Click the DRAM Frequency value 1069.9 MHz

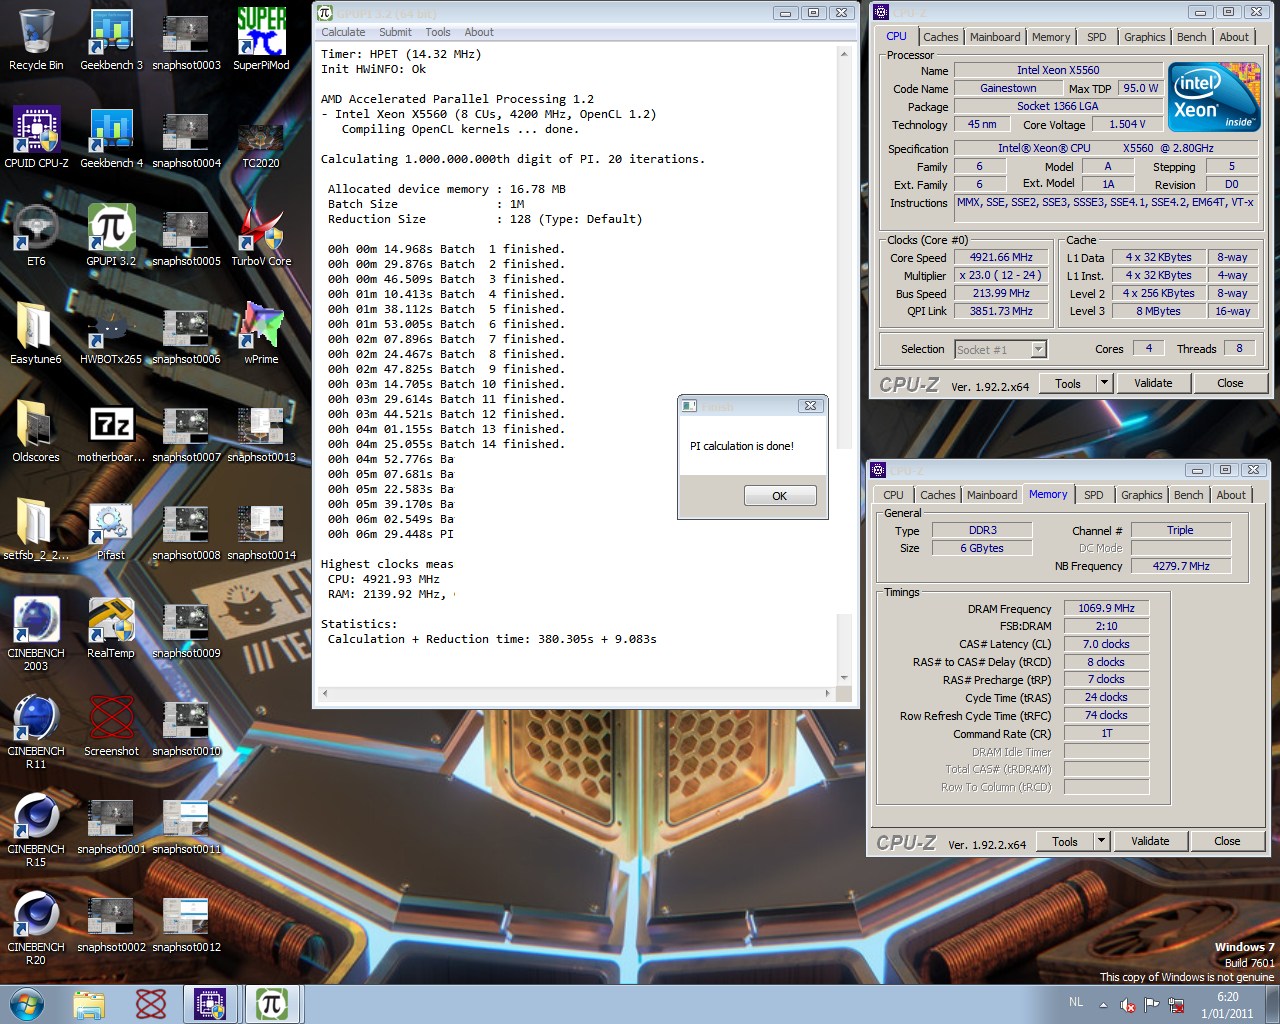[1107, 608]
